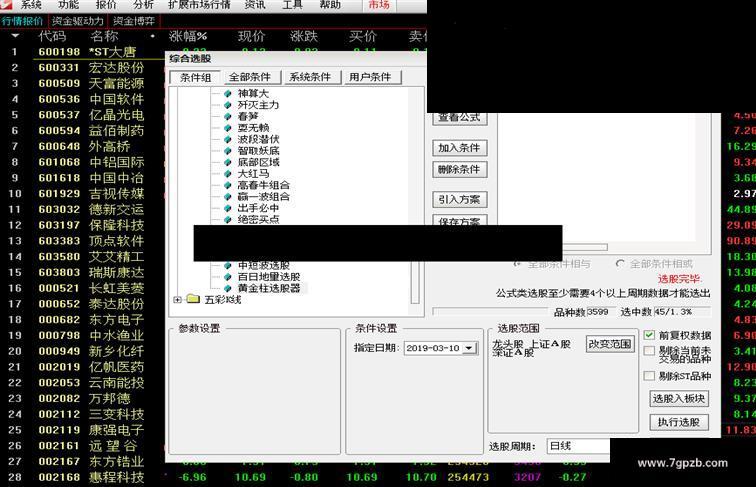Click the 加入条件 button
Screen dimensions: 756x487
(459, 148)
